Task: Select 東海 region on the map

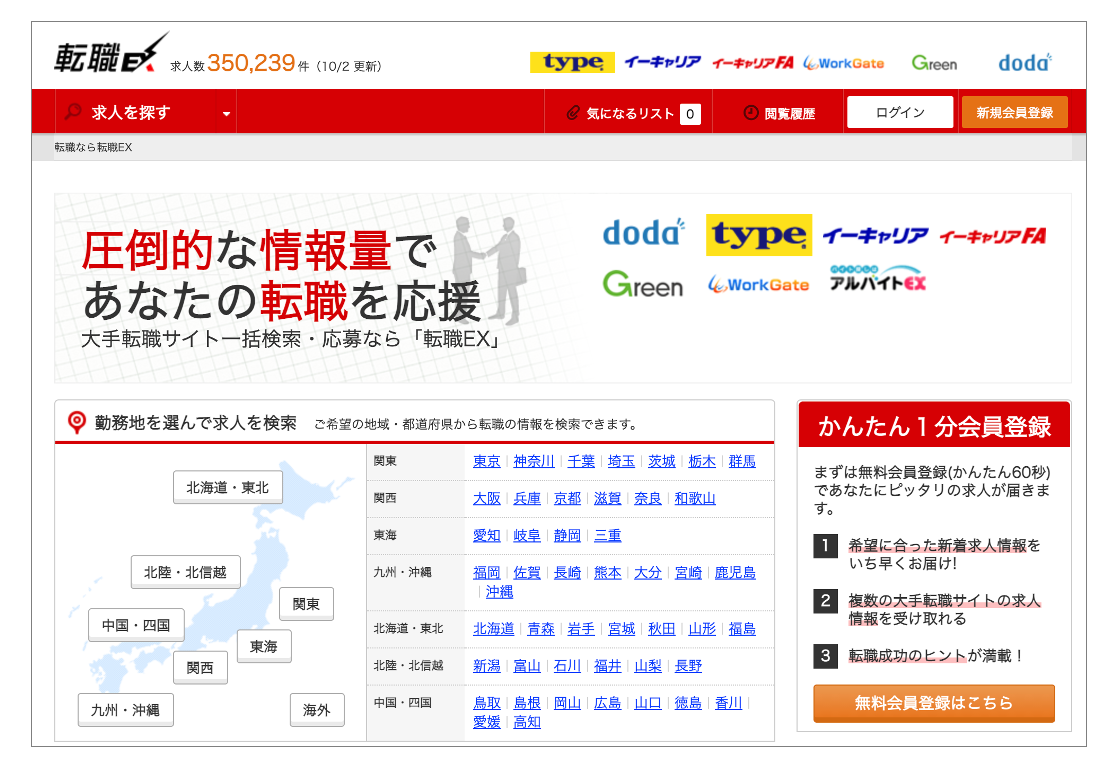Action: [264, 646]
